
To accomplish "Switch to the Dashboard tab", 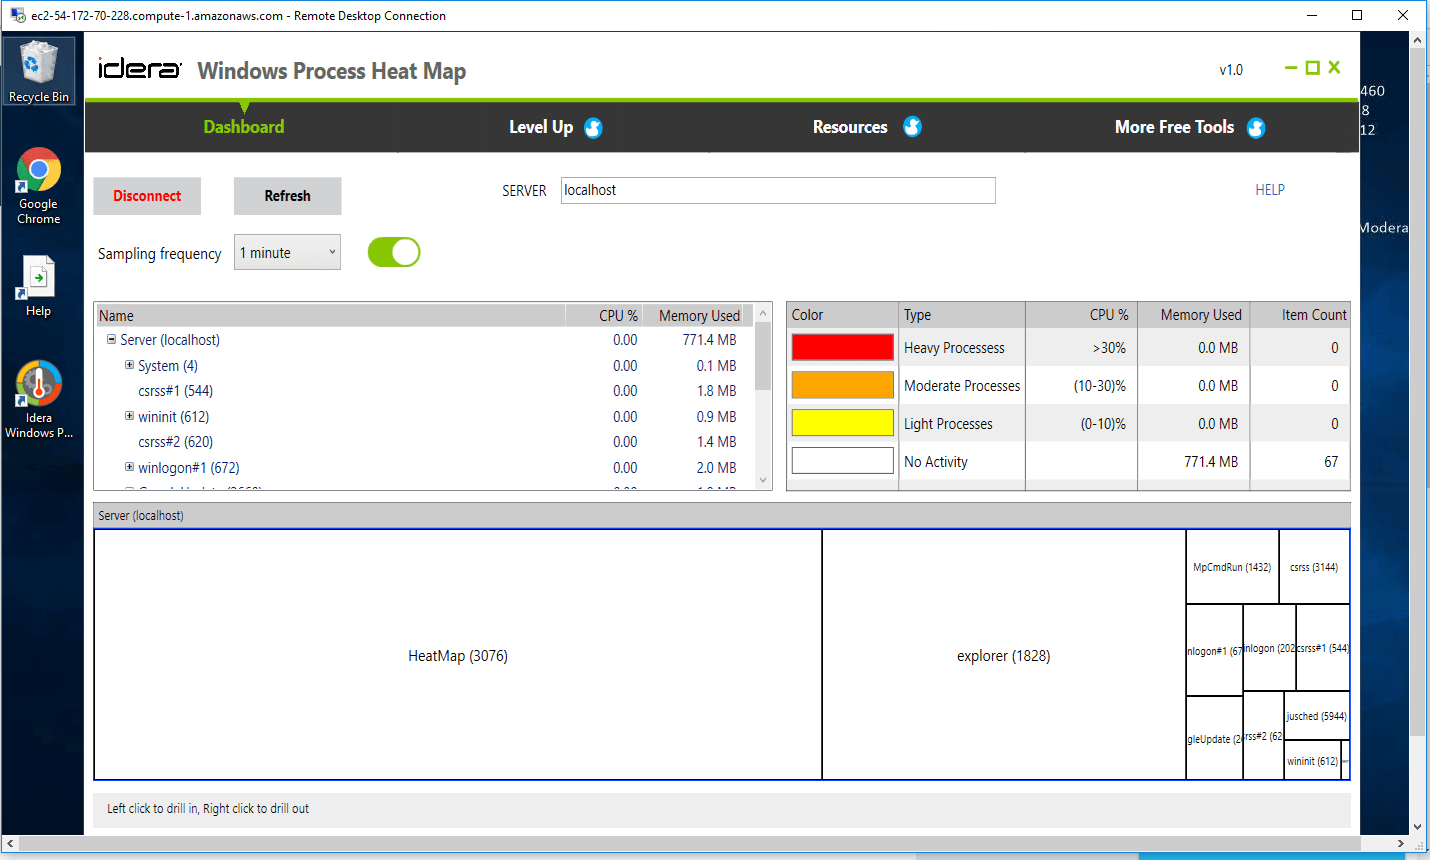I will (x=243, y=127).
